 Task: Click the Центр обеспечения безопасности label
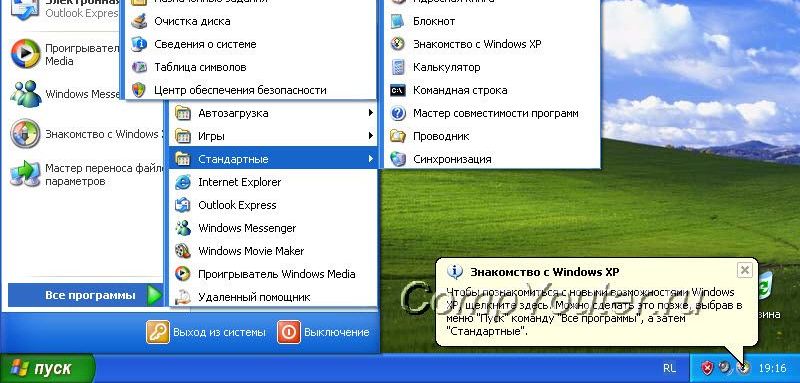240,90
